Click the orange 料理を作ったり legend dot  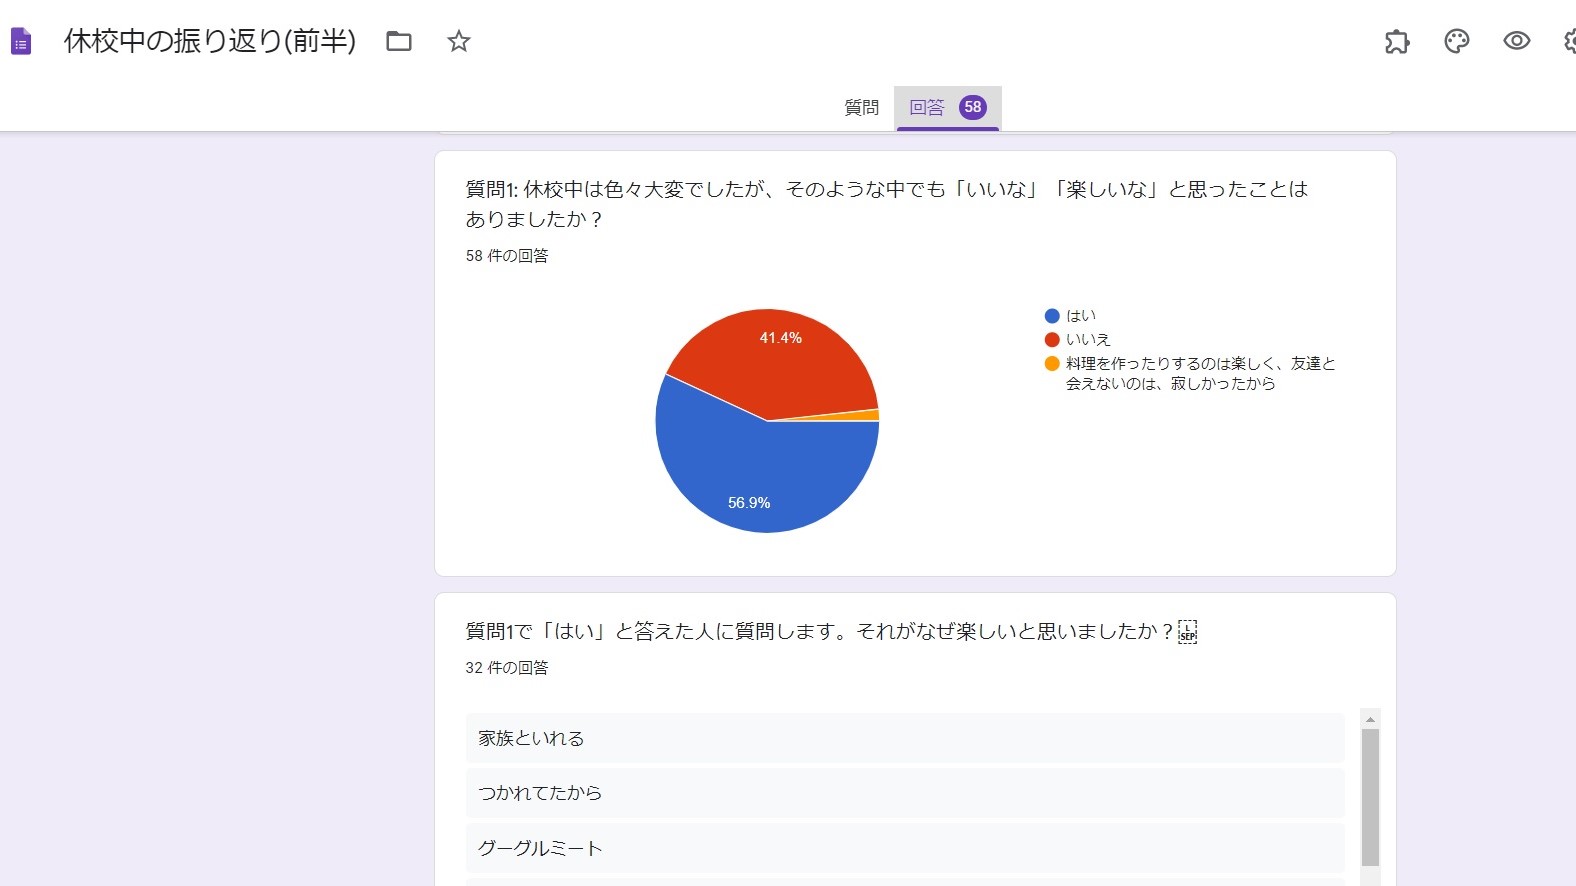click(x=1052, y=364)
